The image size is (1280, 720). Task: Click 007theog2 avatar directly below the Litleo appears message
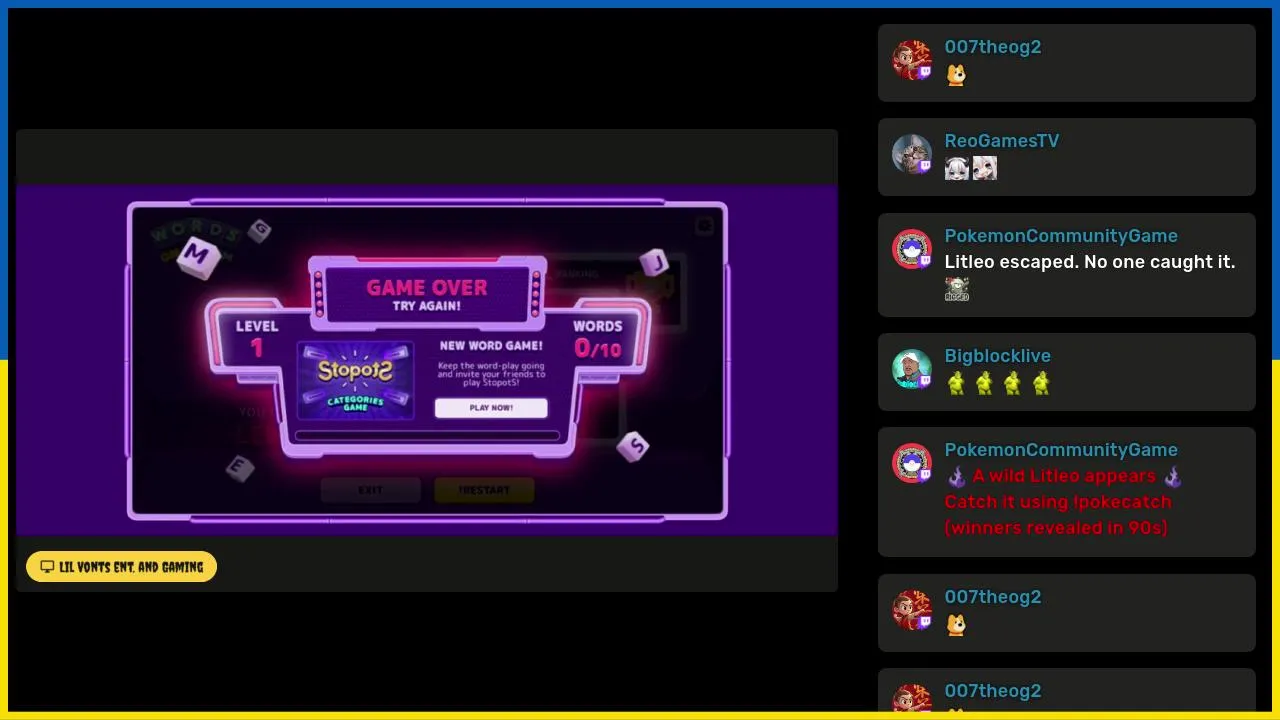(912, 610)
